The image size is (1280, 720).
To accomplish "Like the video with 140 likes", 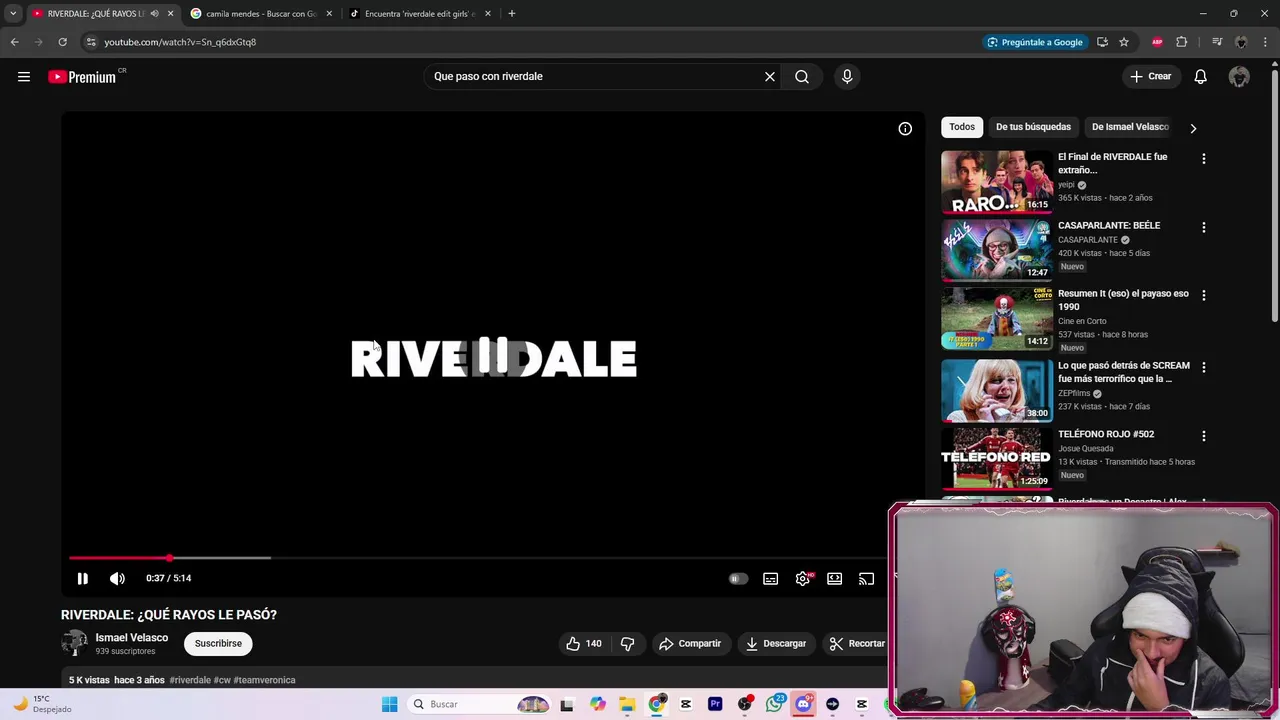I will [584, 644].
